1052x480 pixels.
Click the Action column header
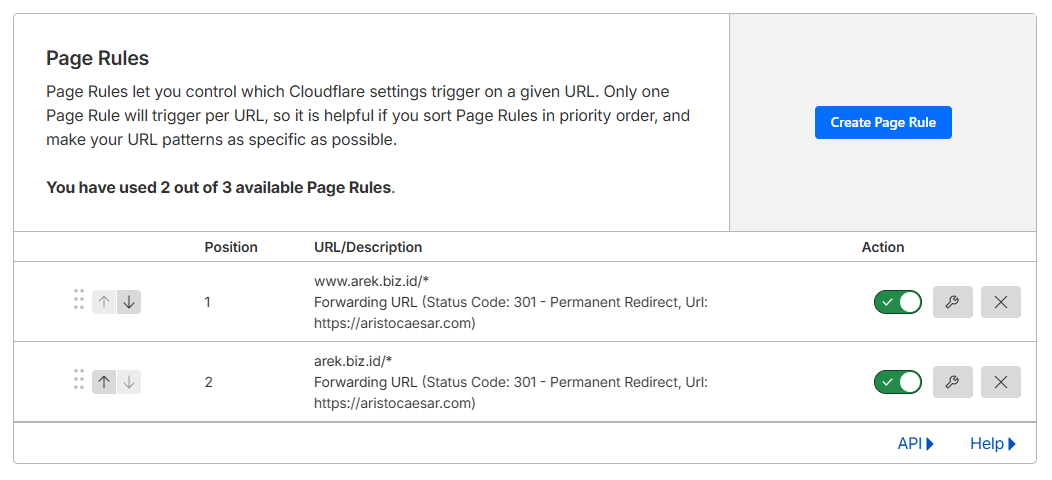[883, 247]
